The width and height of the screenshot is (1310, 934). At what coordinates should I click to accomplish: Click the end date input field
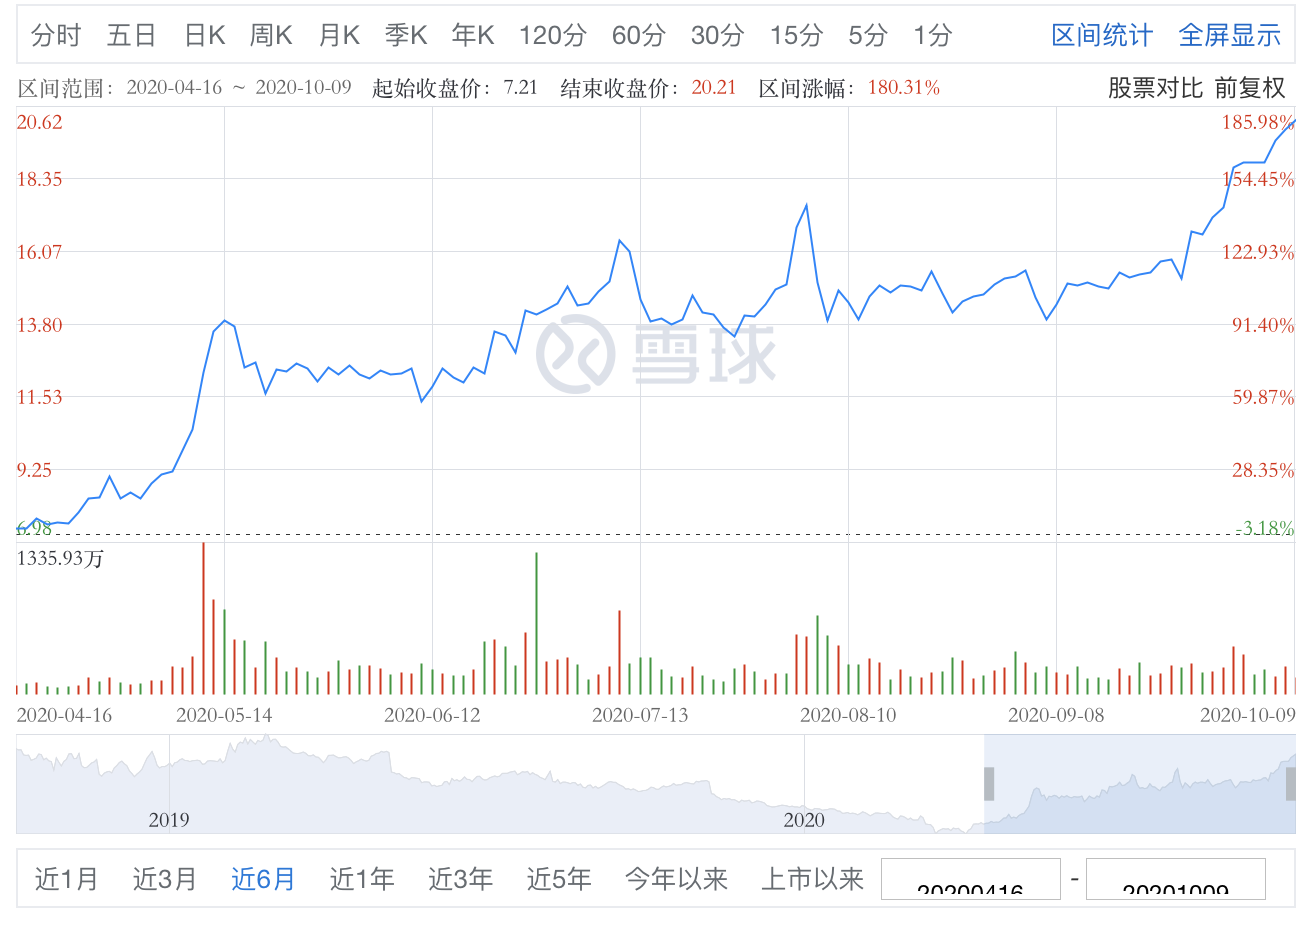(1176, 879)
